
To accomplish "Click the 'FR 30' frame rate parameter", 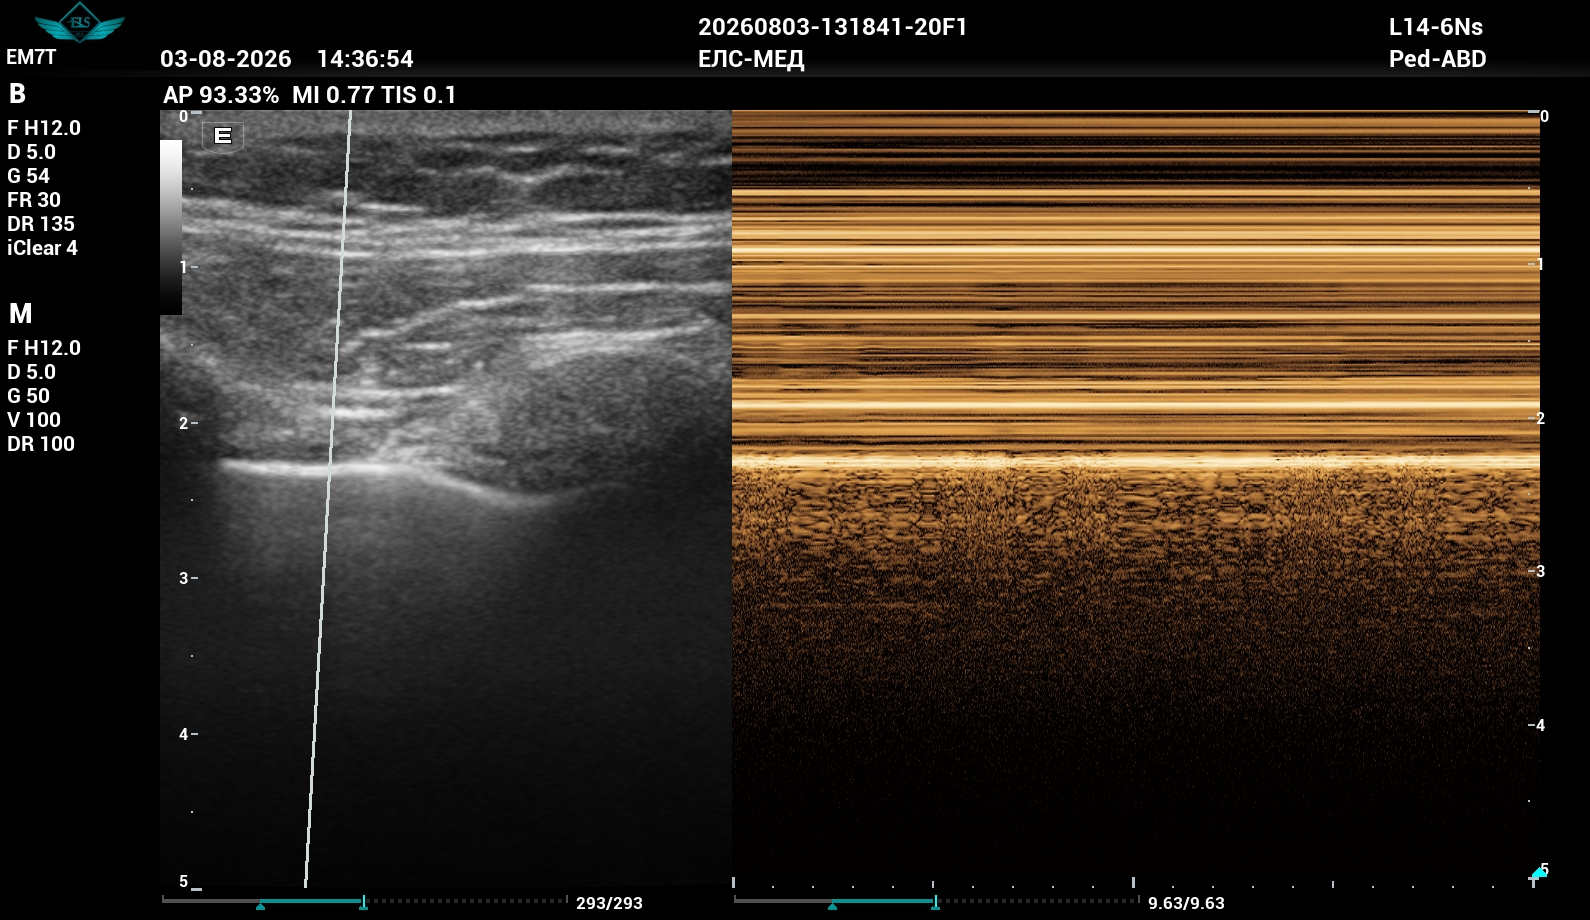I will click(34, 200).
